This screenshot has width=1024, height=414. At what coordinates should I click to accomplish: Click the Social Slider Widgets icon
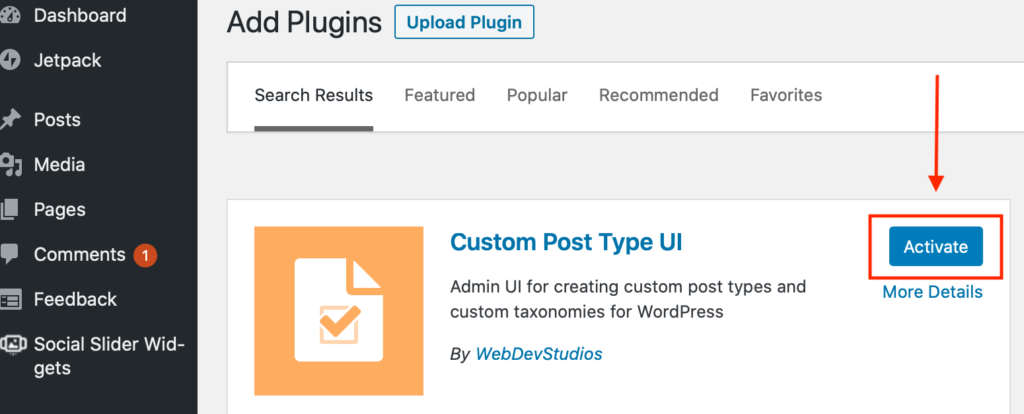[x=12, y=344]
